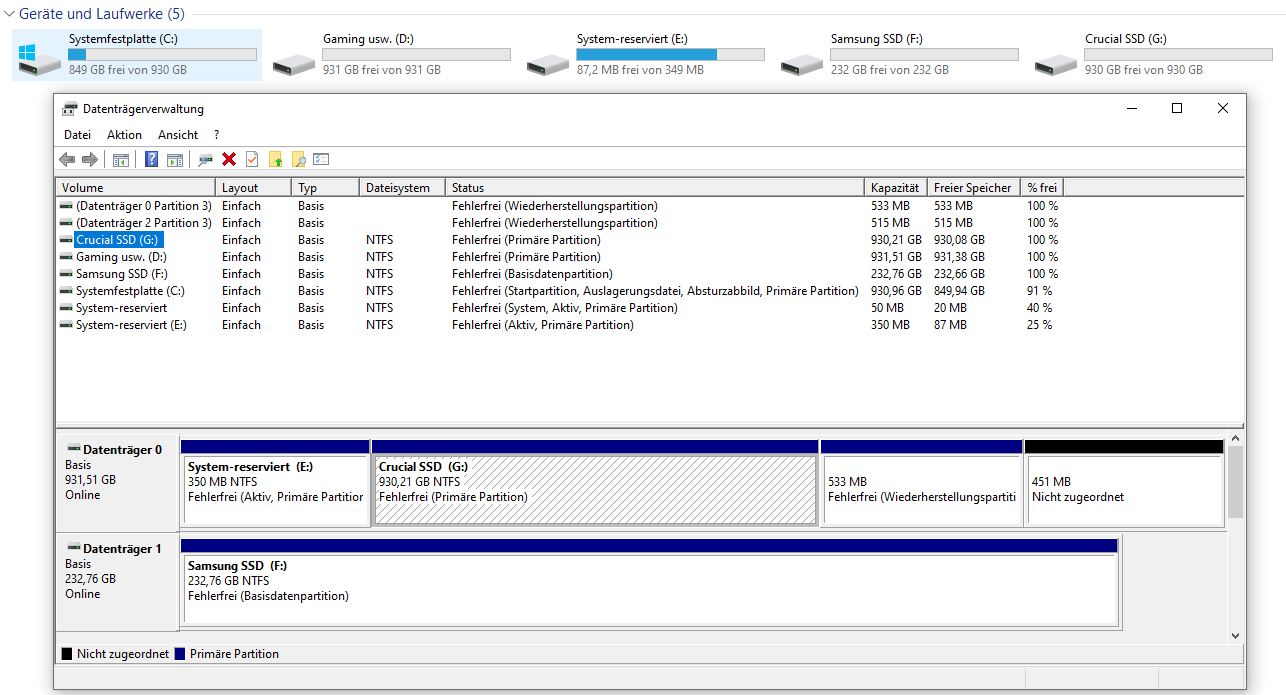The height and width of the screenshot is (695, 1286).
Task: Select Gaming usw. (D:) volume row
Action: pos(650,257)
